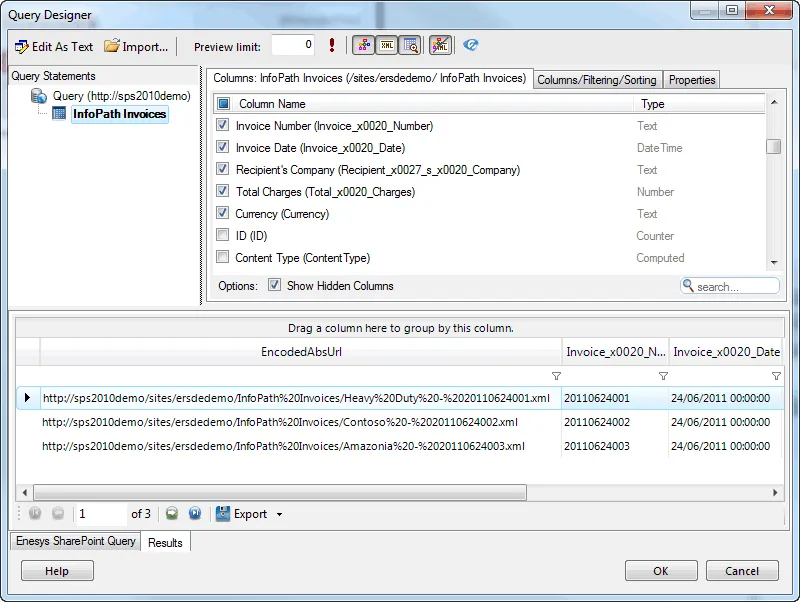This screenshot has width=800, height=602.
Task: Expand the first result row indicator
Action: (27, 398)
